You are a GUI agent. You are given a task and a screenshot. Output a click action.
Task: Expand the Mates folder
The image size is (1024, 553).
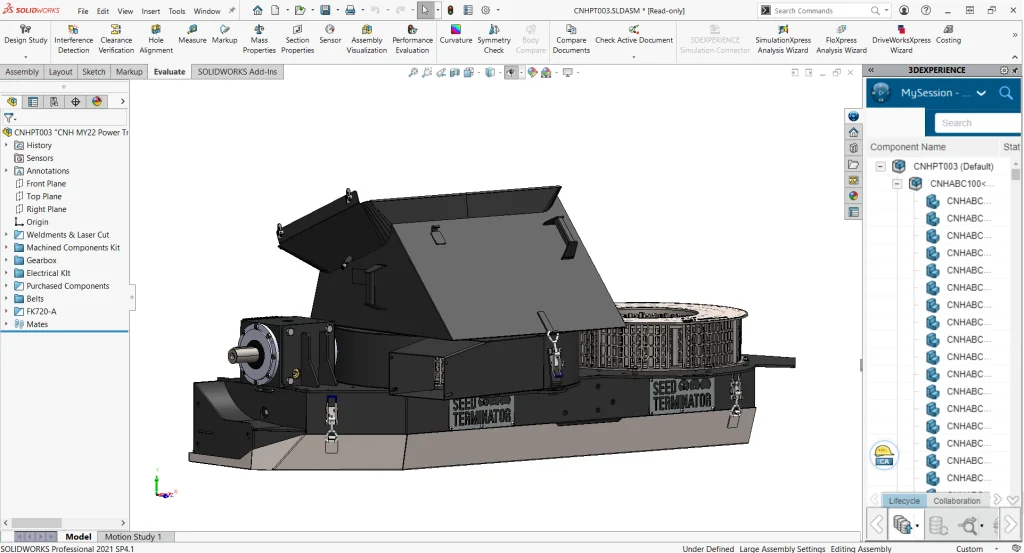7,324
